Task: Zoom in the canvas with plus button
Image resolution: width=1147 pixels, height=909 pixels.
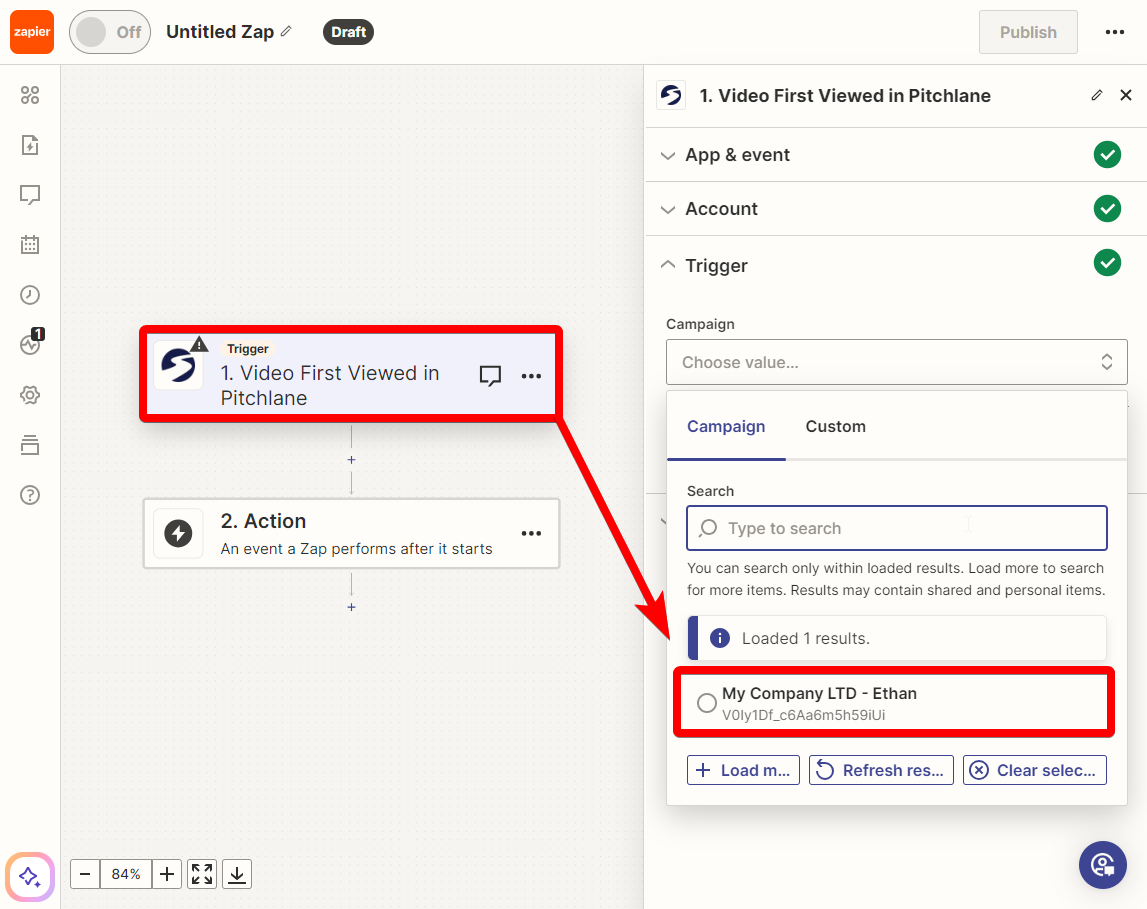Action: point(167,874)
